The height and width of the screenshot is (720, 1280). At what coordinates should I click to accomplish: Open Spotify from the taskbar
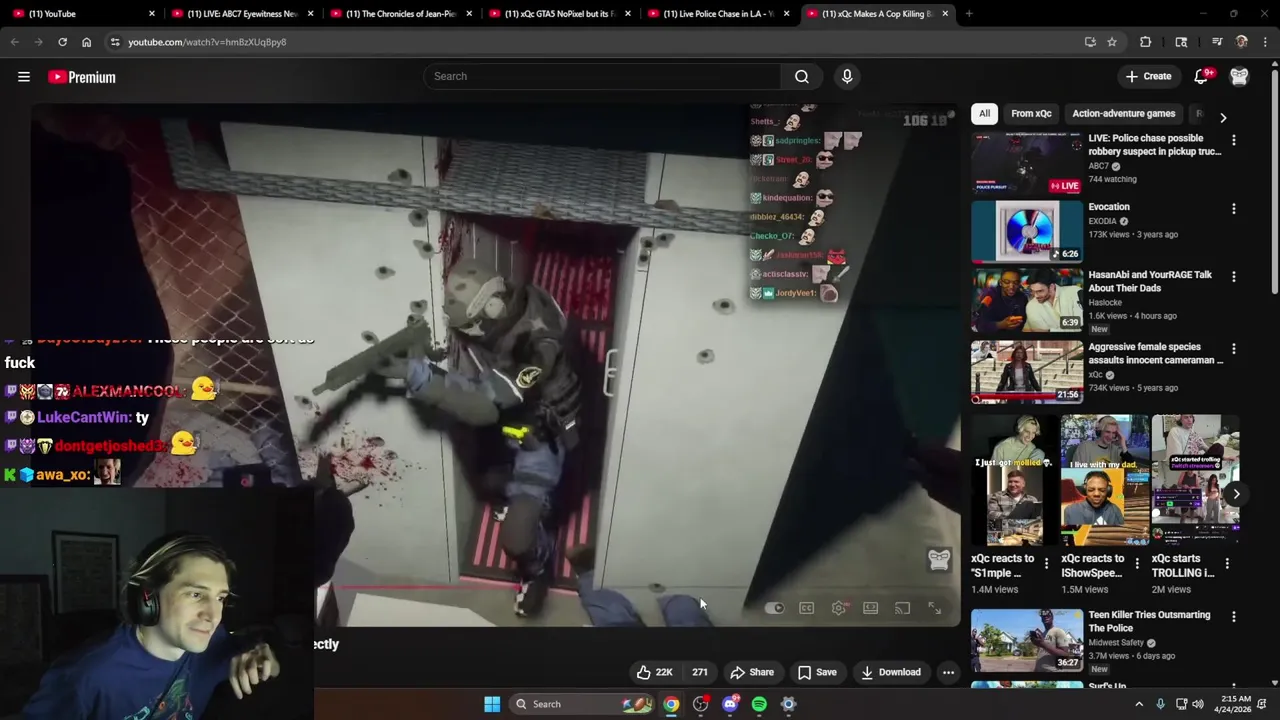click(759, 704)
